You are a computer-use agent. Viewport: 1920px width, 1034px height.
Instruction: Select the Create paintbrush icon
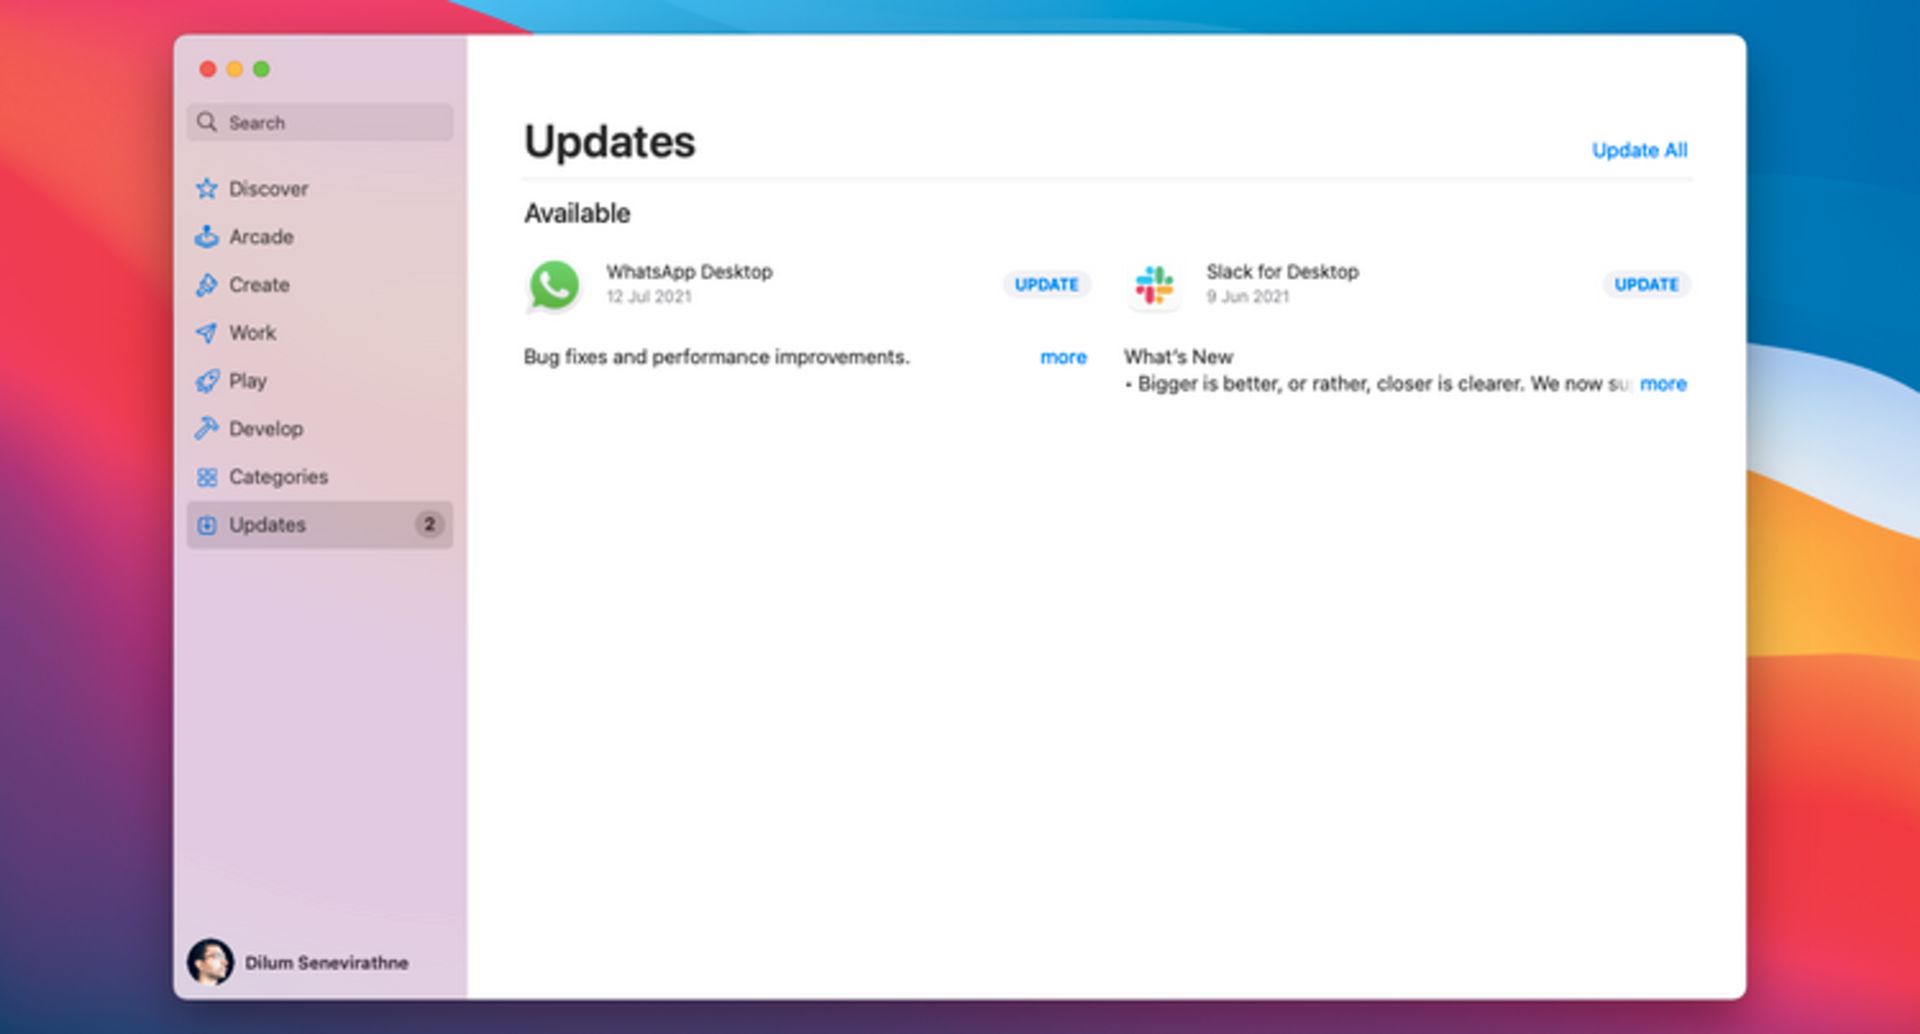[x=207, y=285]
